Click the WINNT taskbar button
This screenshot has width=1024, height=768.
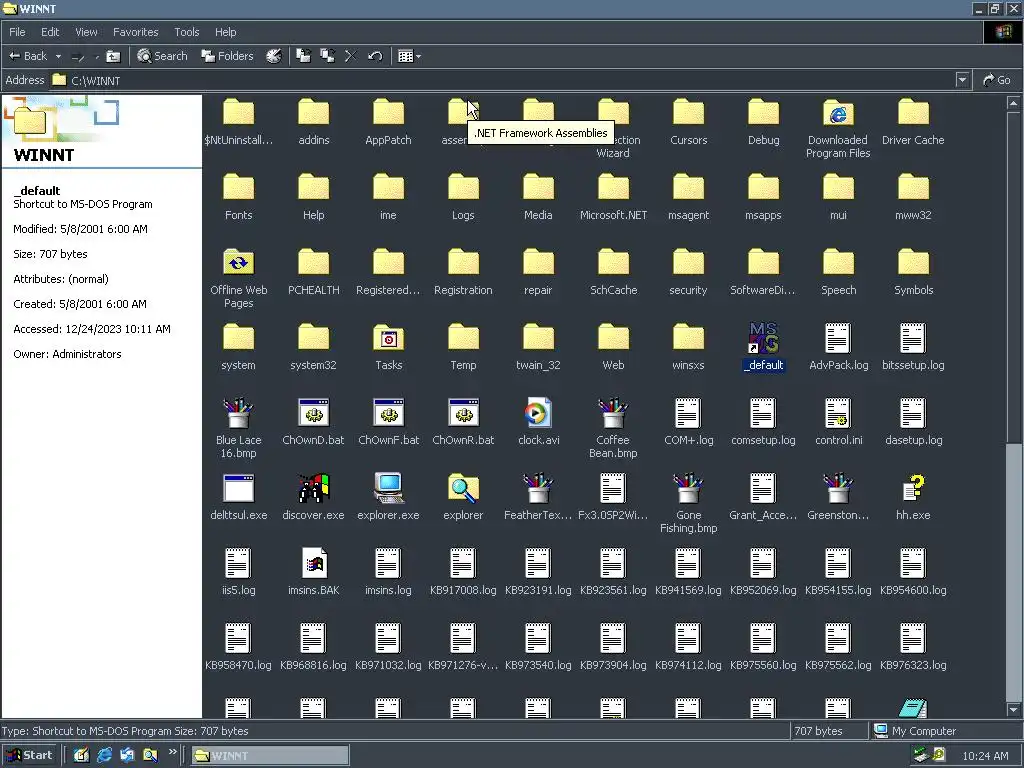pyautogui.click(x=270, y=756)
